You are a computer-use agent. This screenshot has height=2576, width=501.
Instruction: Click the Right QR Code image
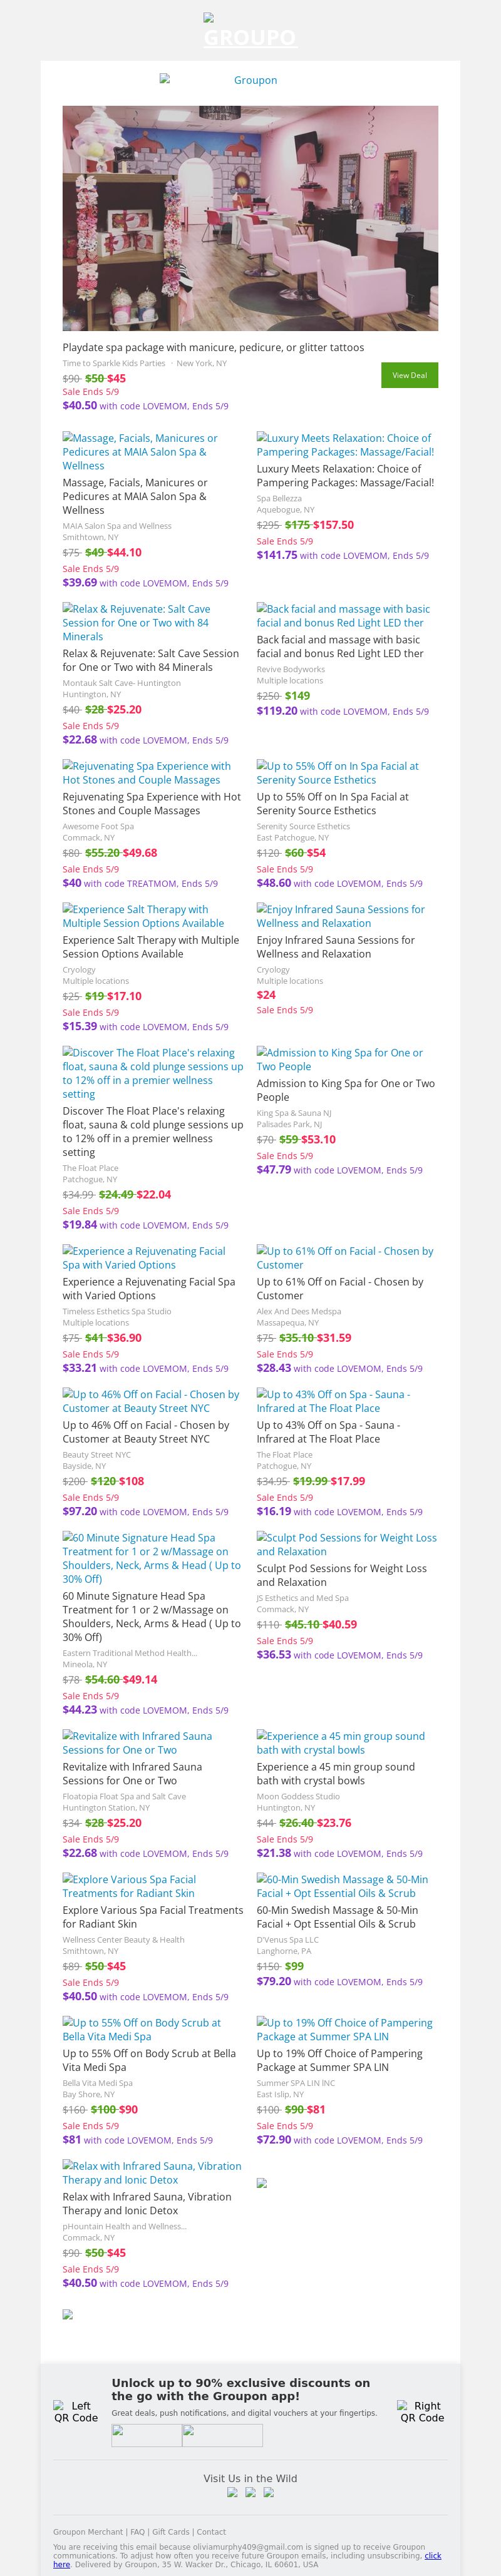421,2411
